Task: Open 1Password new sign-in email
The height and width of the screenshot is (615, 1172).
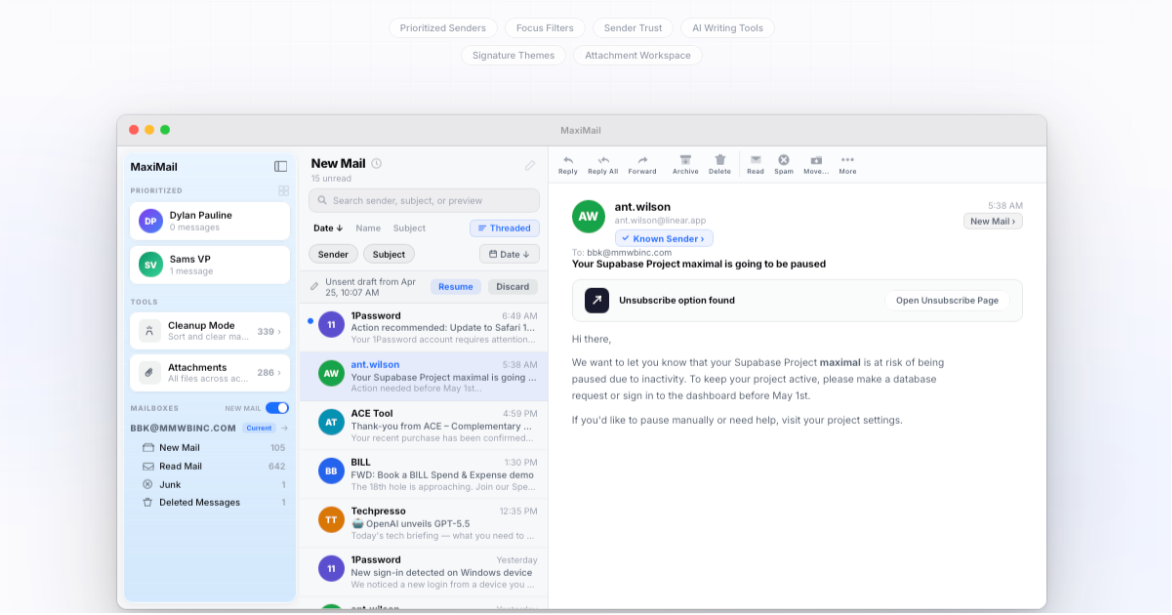Action: [x=424, y=572]
